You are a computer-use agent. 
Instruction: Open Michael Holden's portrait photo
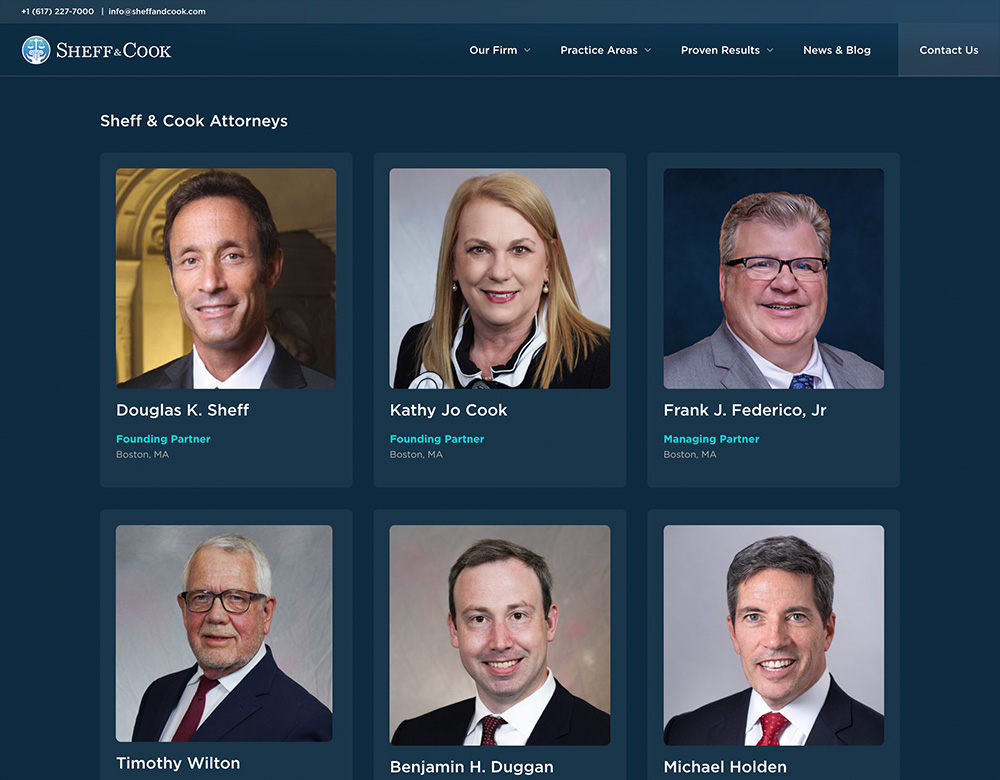click(774, 635)
